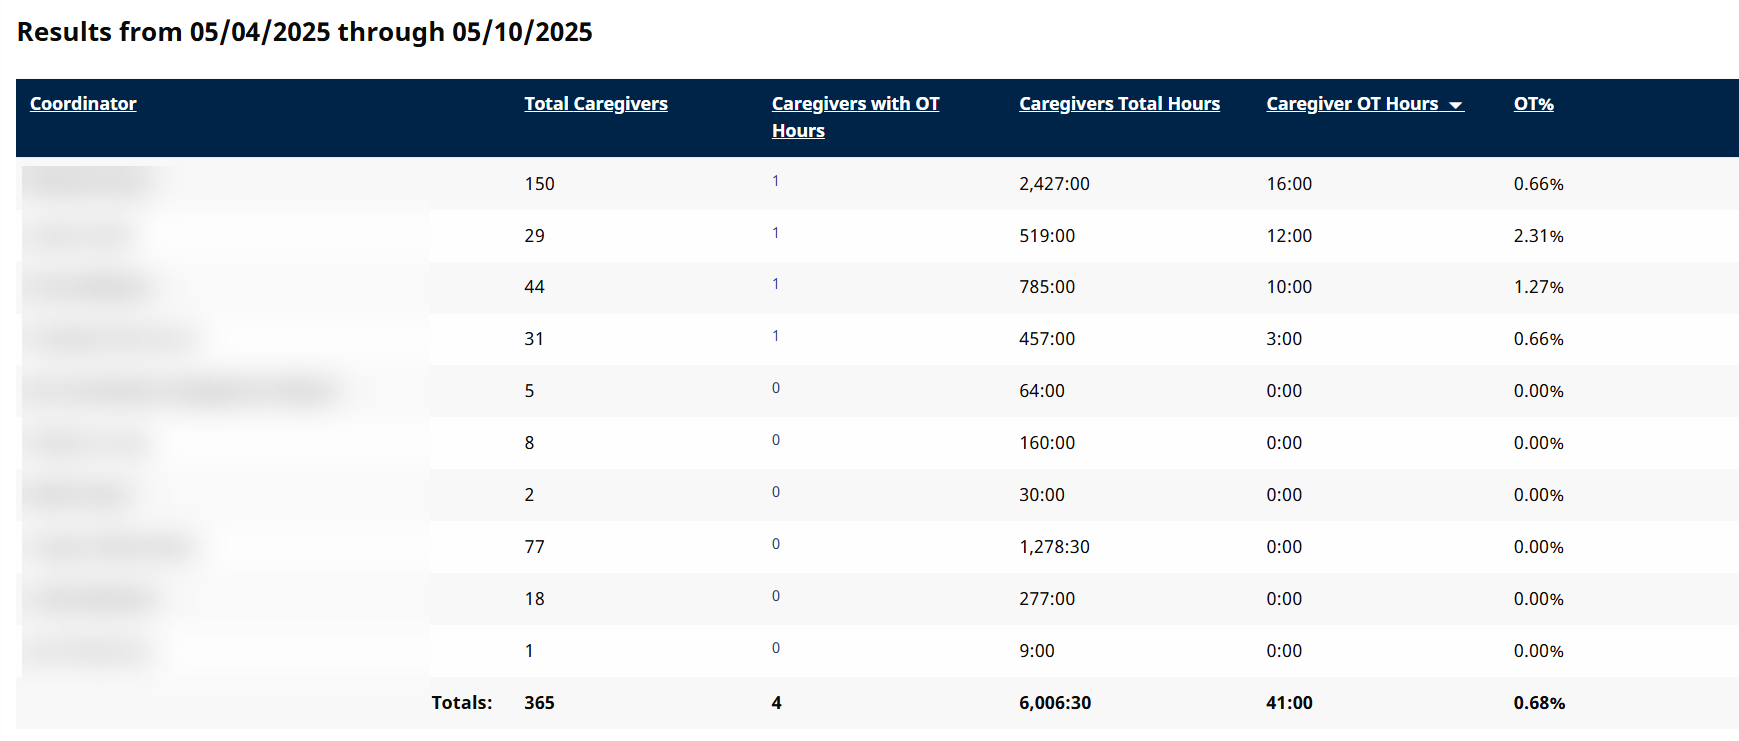Sort the table by OT% header
This screenshot has width=1739, height=741.
tap(1533, 104)
